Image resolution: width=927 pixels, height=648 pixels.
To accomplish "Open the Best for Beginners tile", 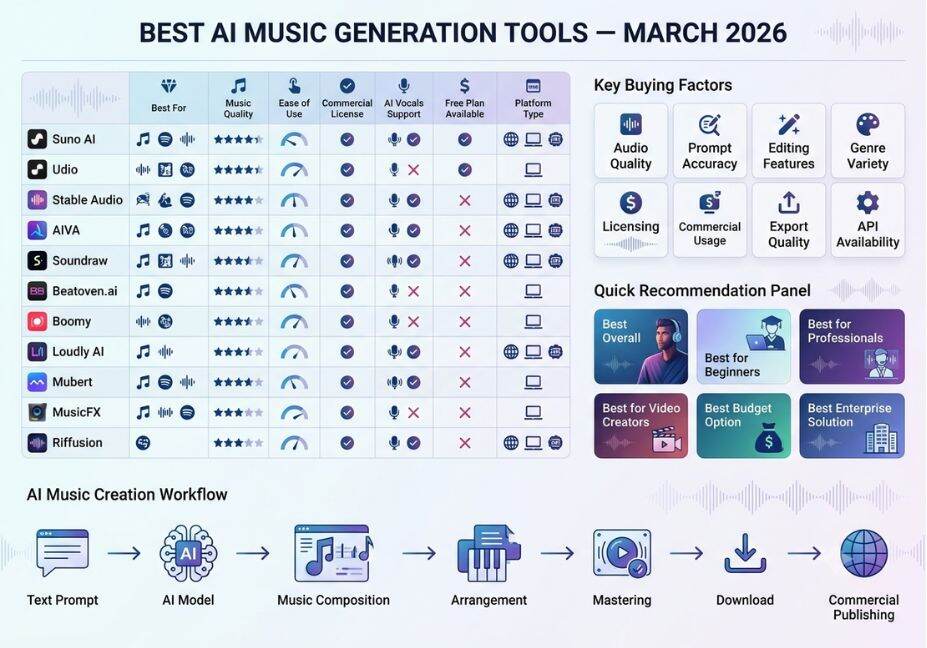I will click(744, 346).
